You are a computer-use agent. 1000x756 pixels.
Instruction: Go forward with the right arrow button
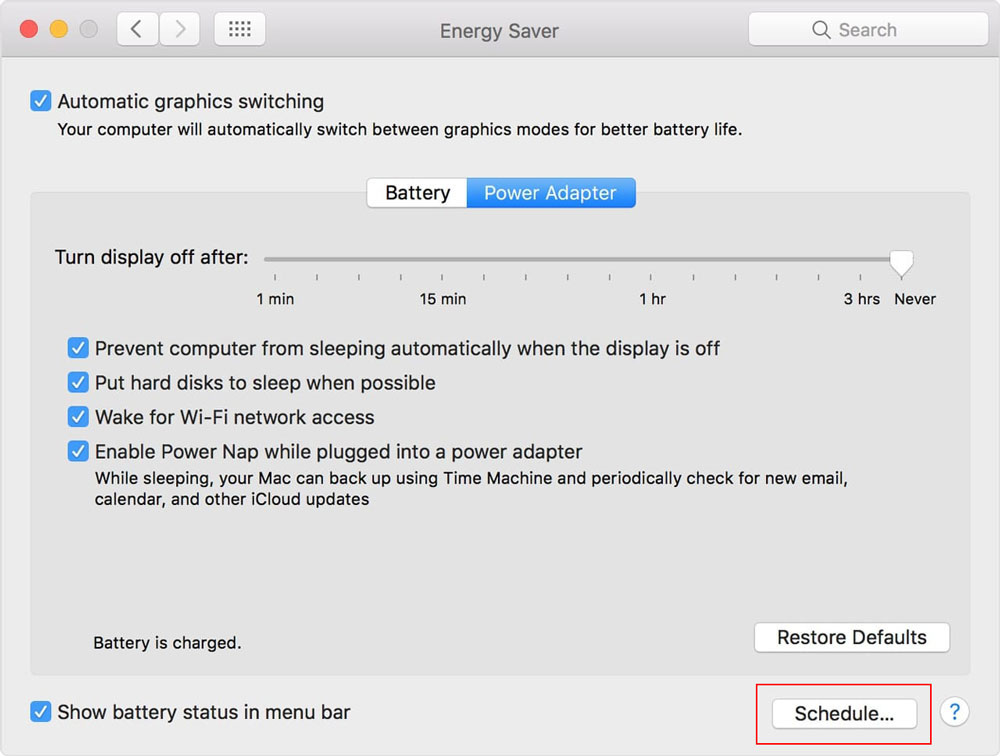[179, 30]
